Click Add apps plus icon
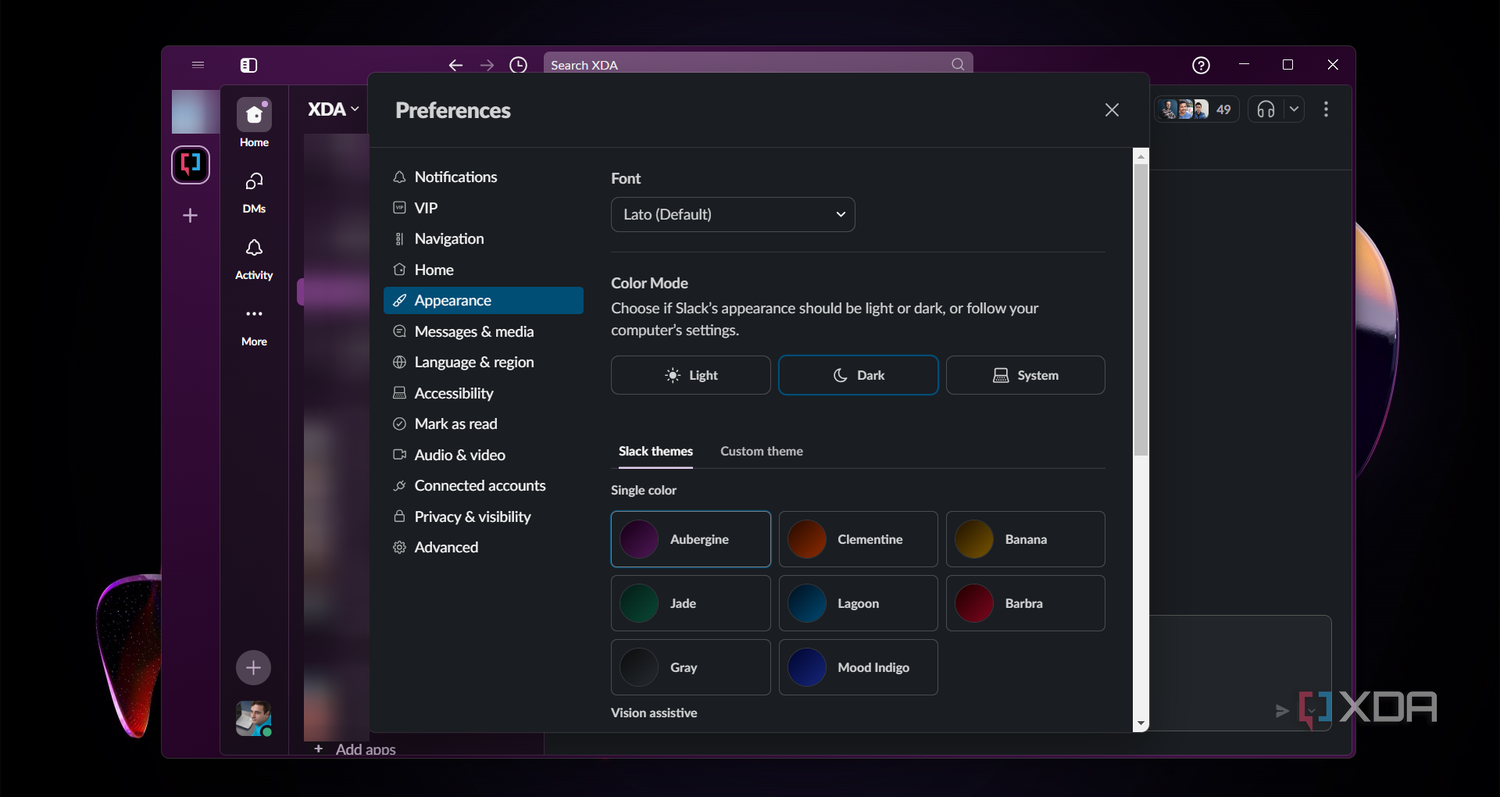This screenshot has width=1500, height=797. click(319, 748)
